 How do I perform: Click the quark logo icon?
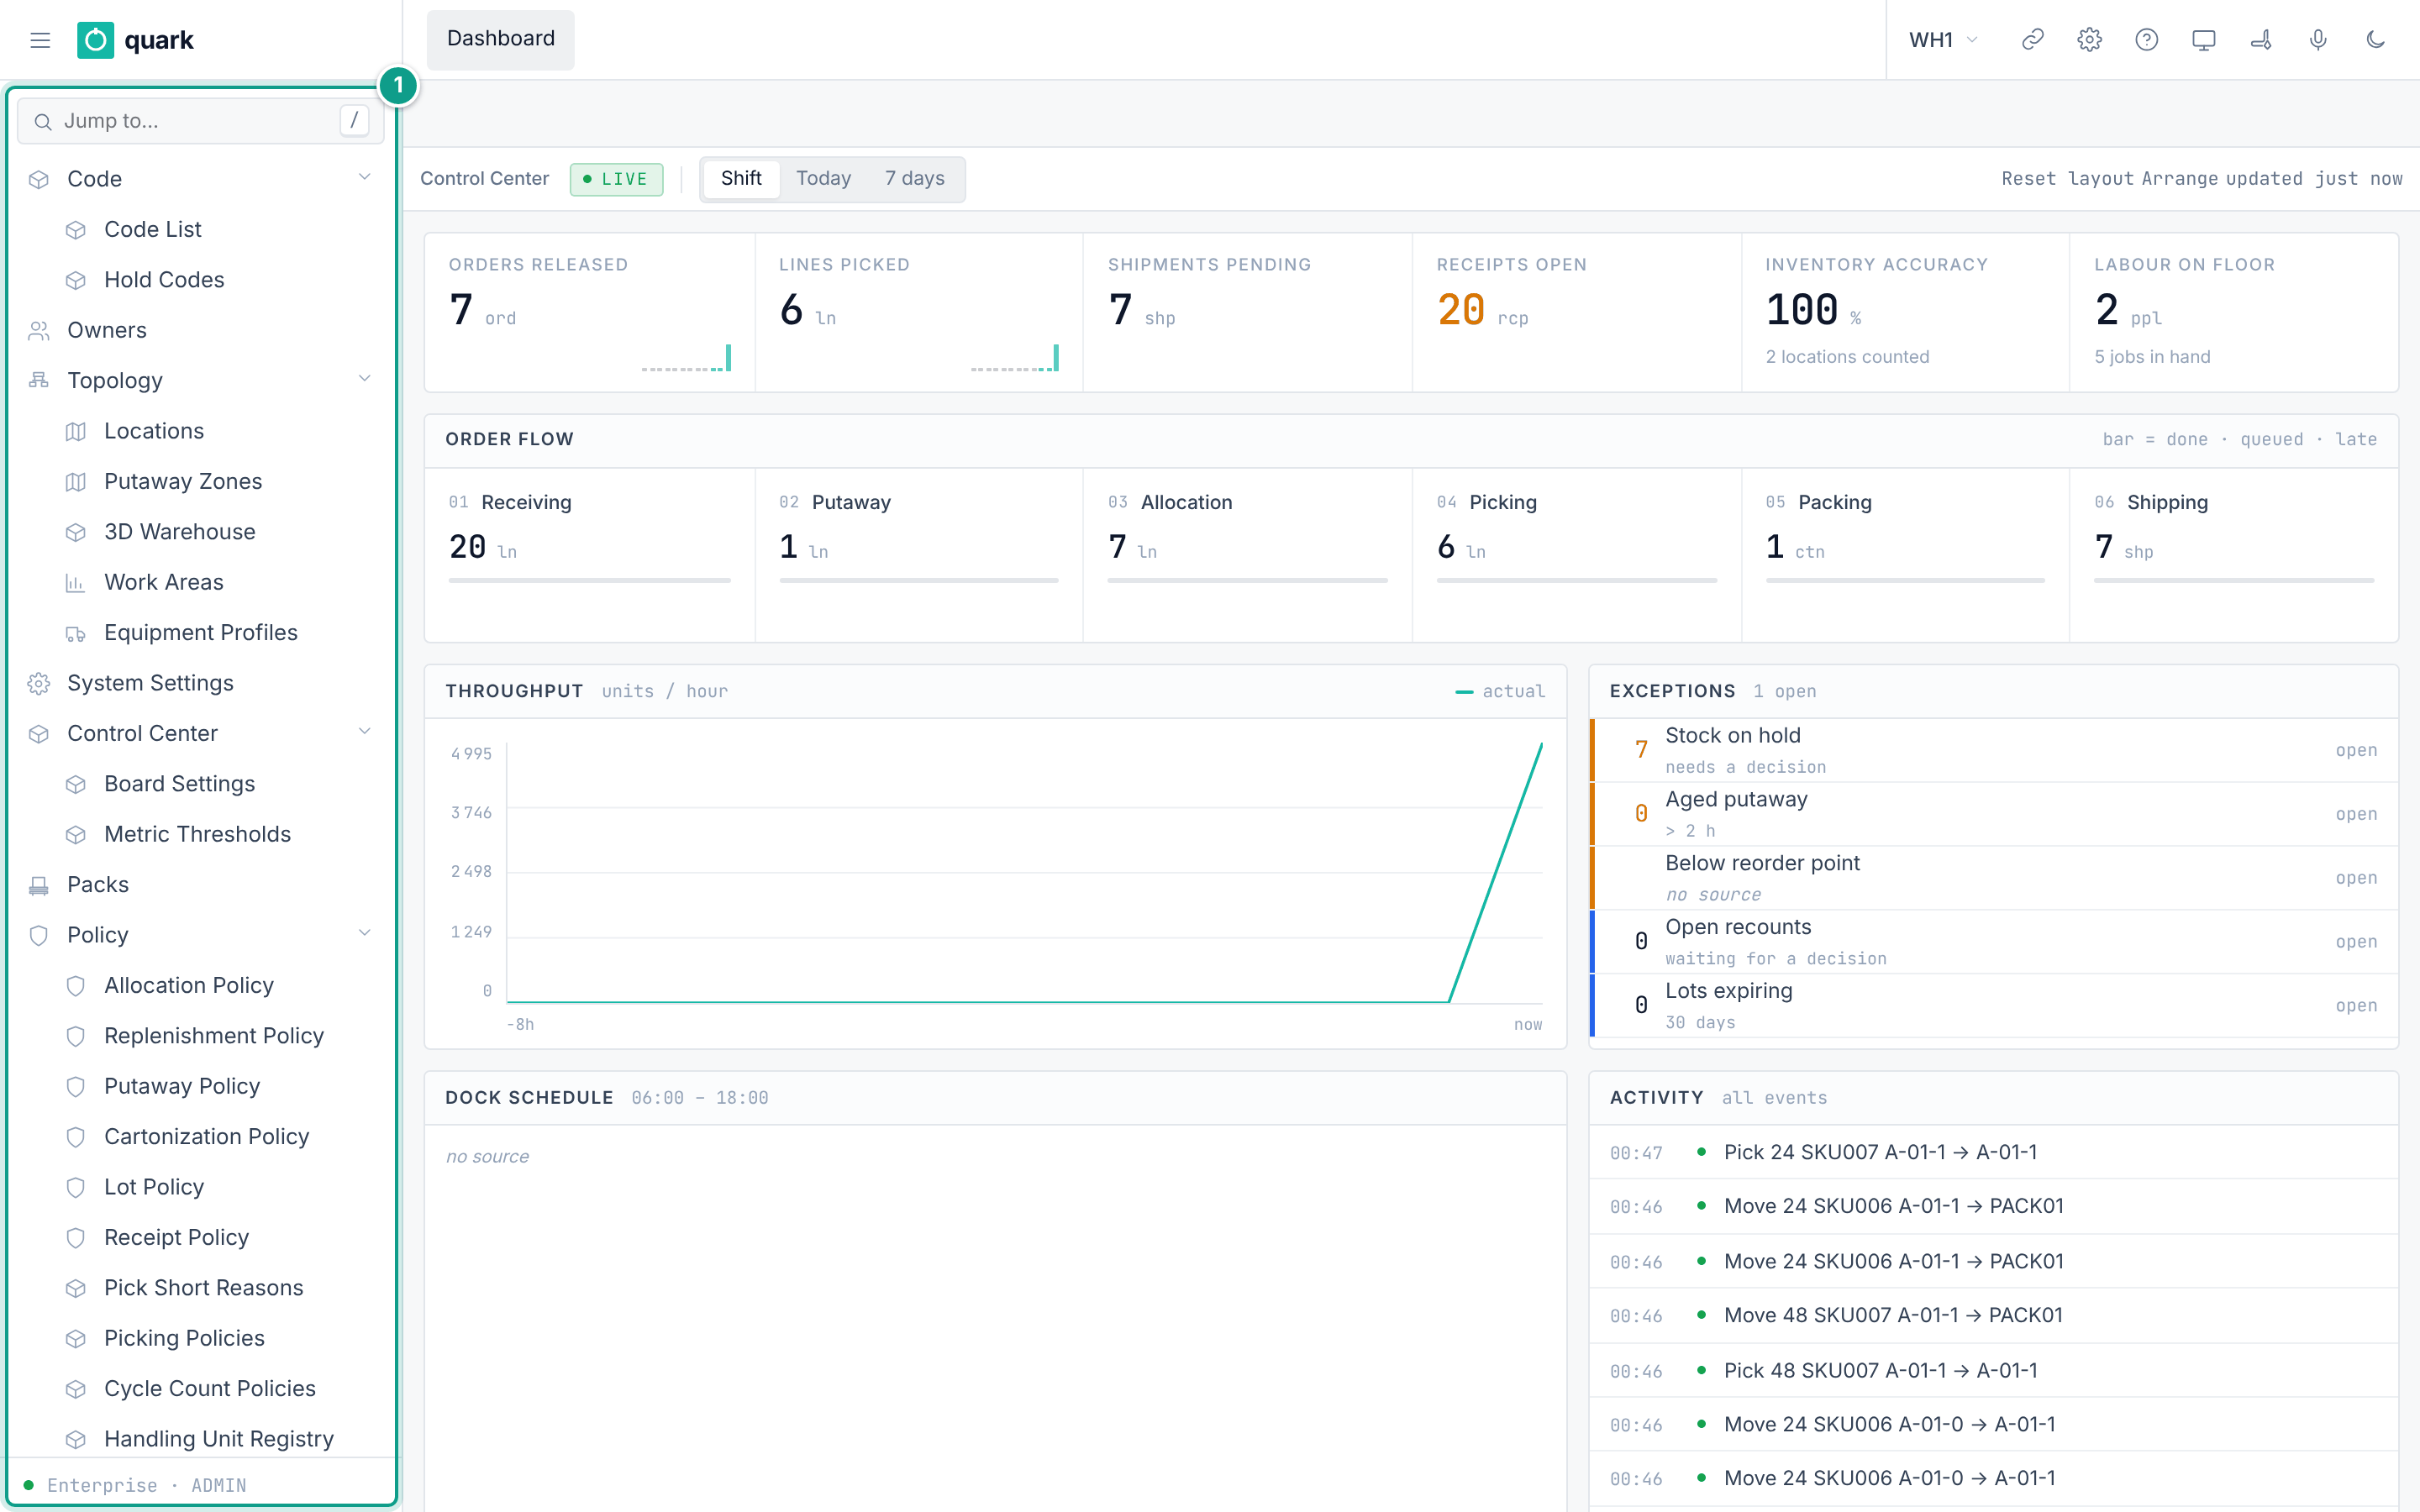point(95,40)
